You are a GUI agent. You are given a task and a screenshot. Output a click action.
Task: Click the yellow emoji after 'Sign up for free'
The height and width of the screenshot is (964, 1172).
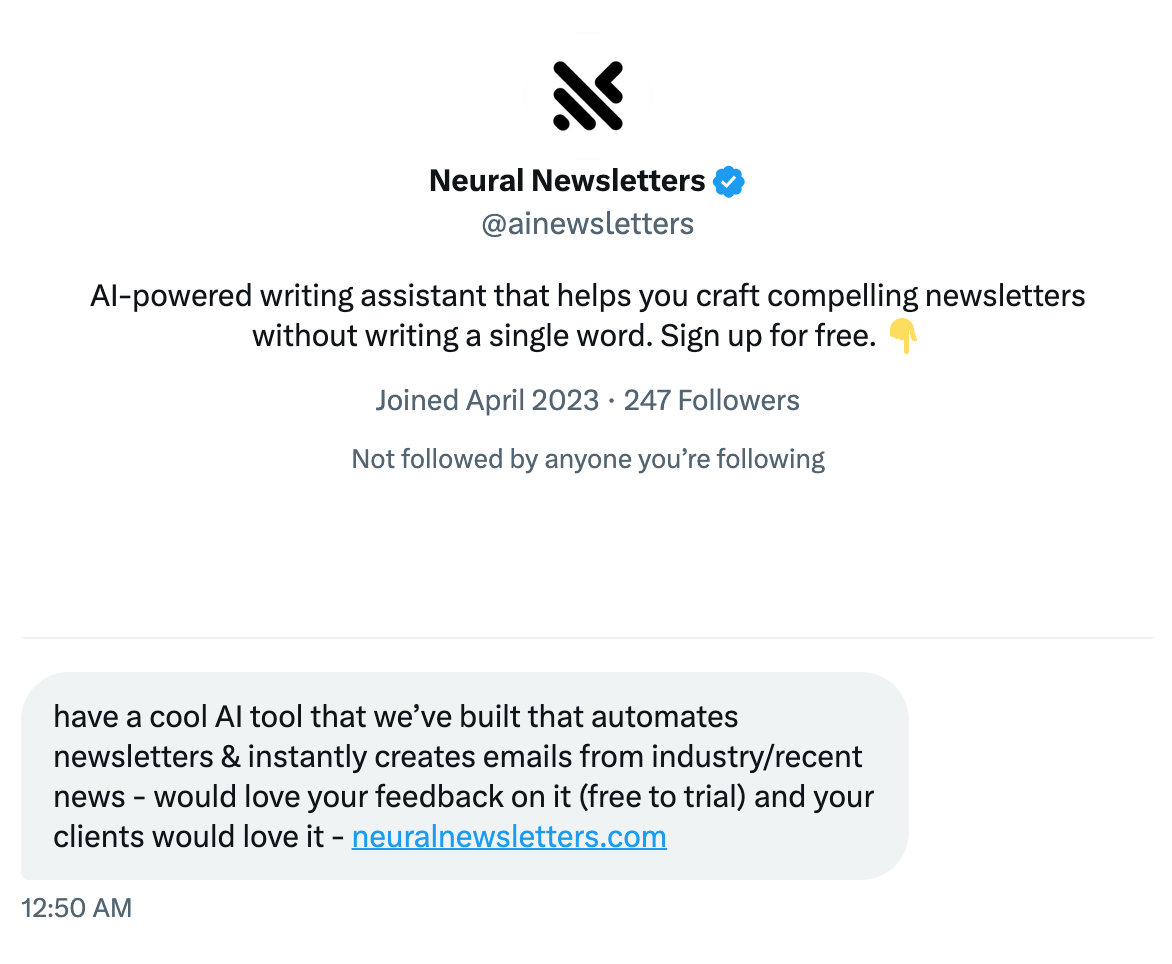coord(903,335)
